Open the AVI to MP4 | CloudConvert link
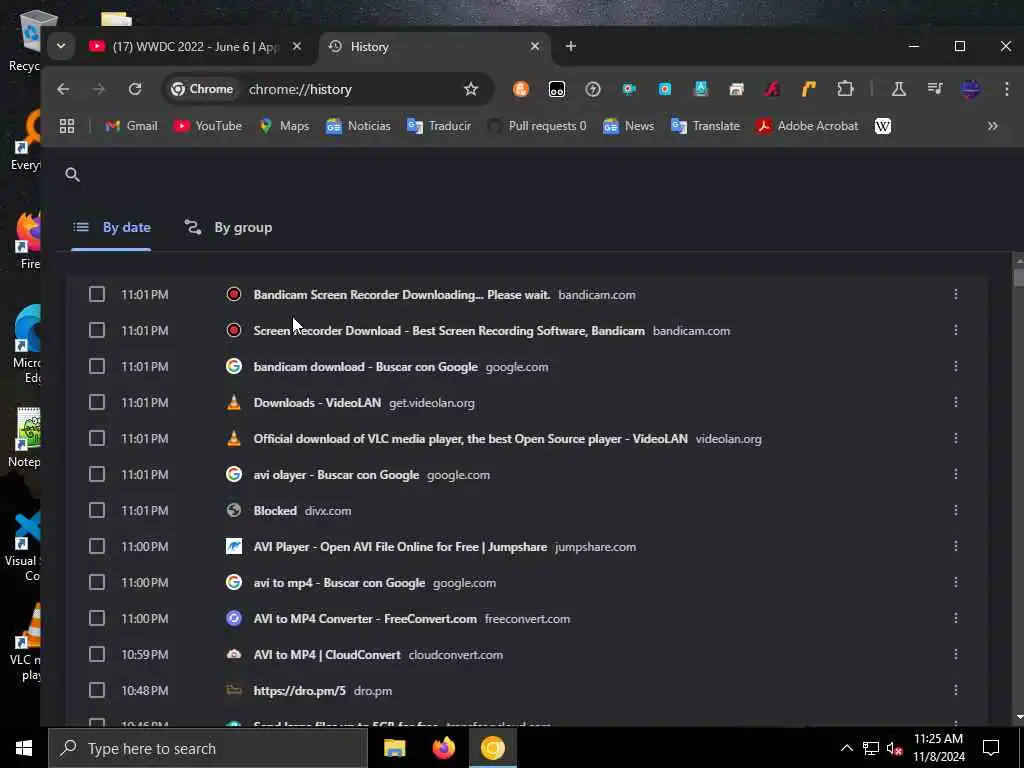Screen dimensions: 1024x768 327,654
